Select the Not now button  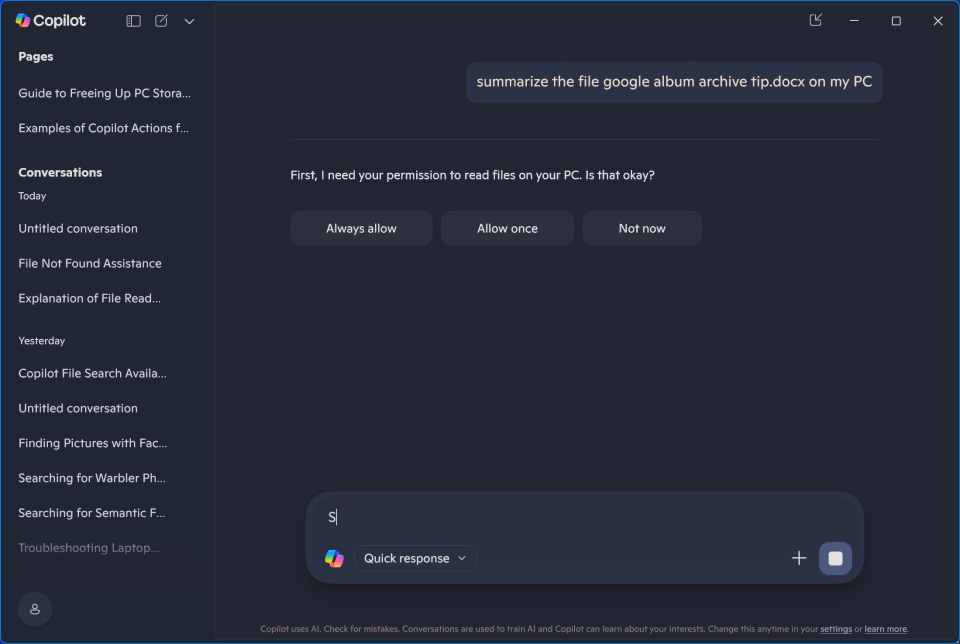[642, 228]
